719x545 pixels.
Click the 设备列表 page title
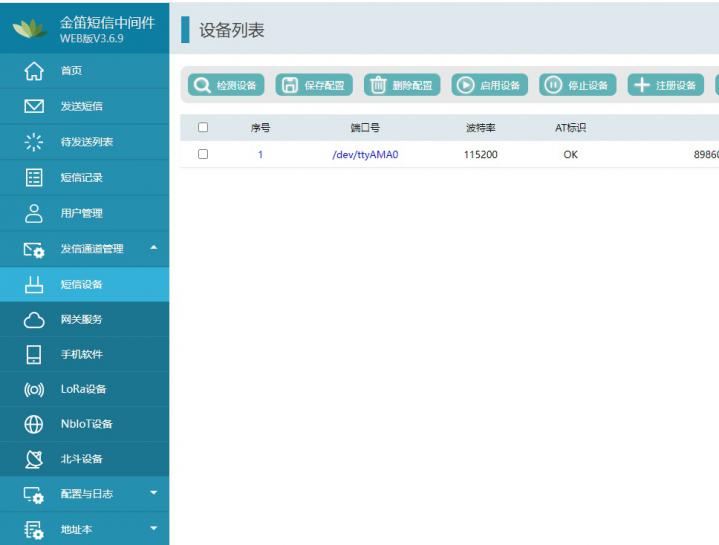point(232,30)
